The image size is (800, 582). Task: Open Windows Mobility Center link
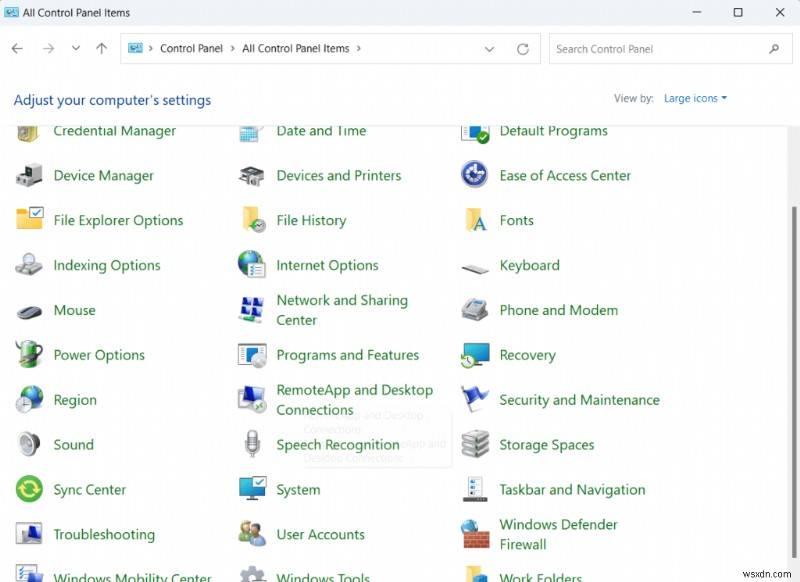133,576
